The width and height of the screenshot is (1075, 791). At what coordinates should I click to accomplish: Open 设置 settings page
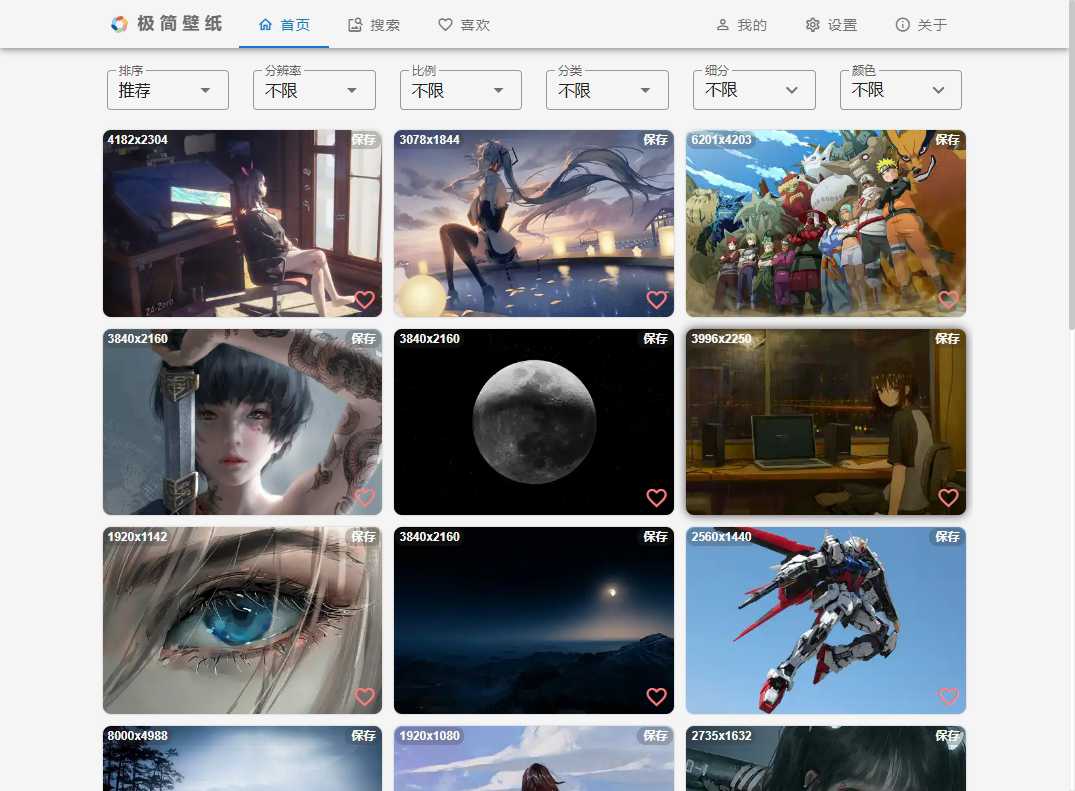coord(832,25)
